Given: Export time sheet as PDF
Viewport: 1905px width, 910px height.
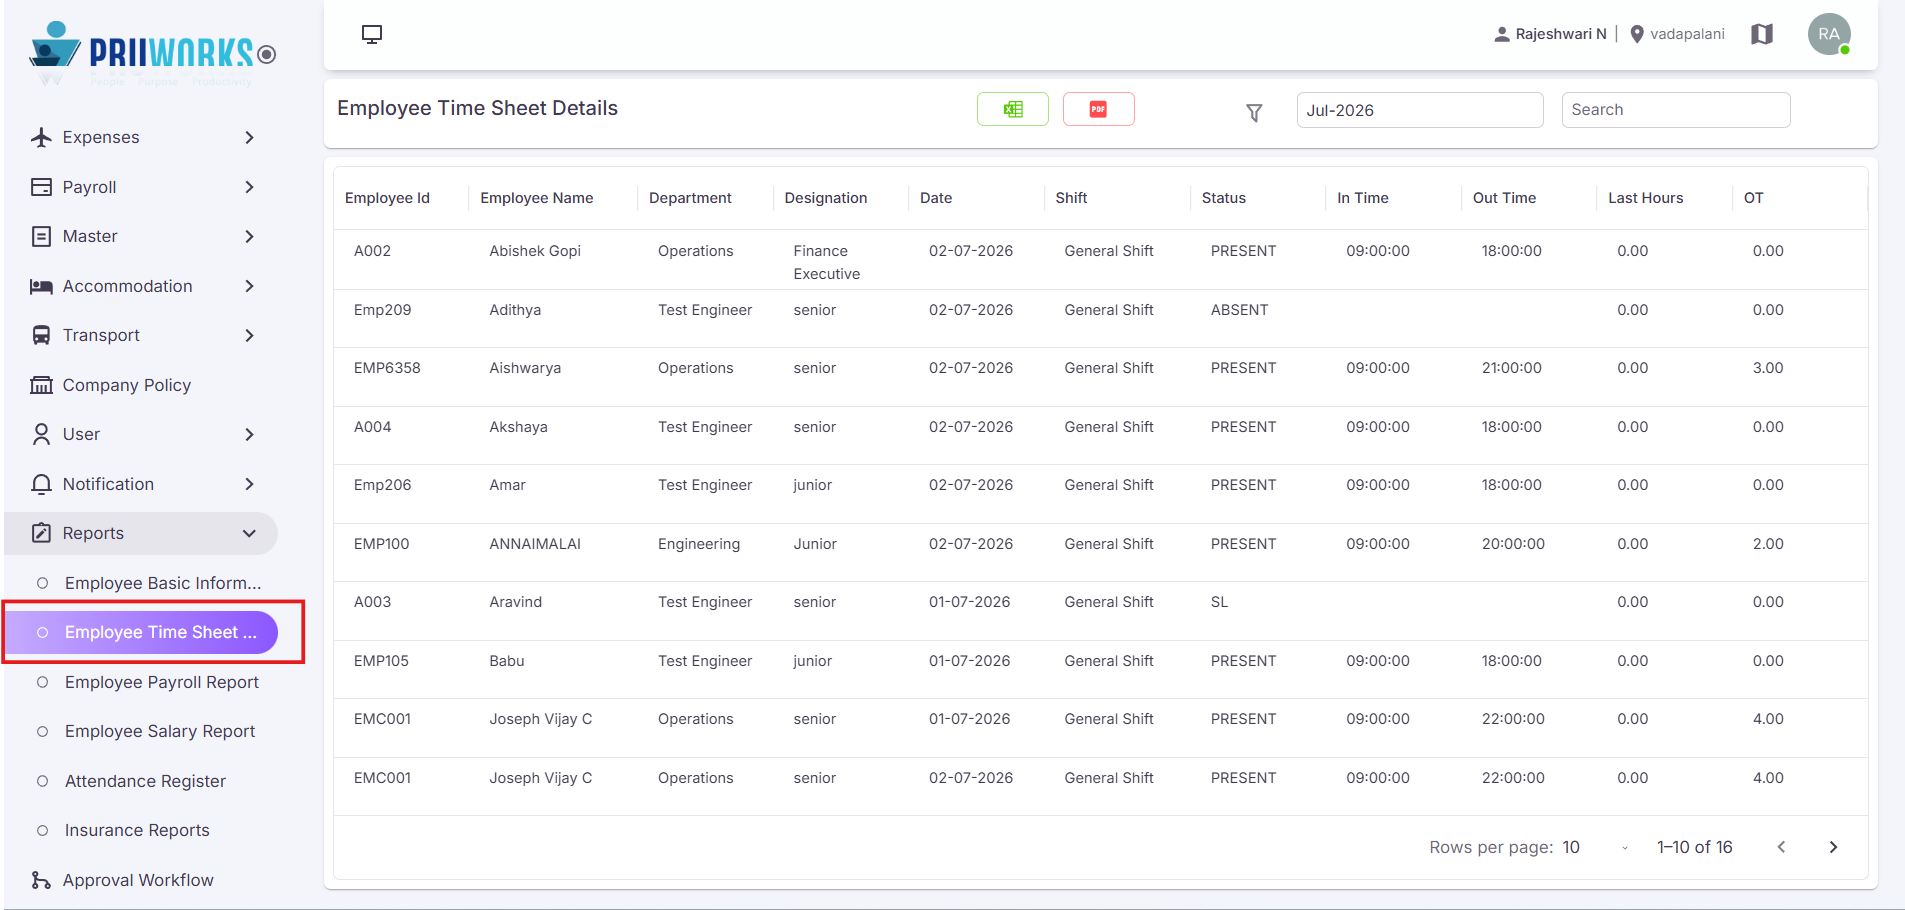Looking at the screenshot, I should coord(1098,109).
